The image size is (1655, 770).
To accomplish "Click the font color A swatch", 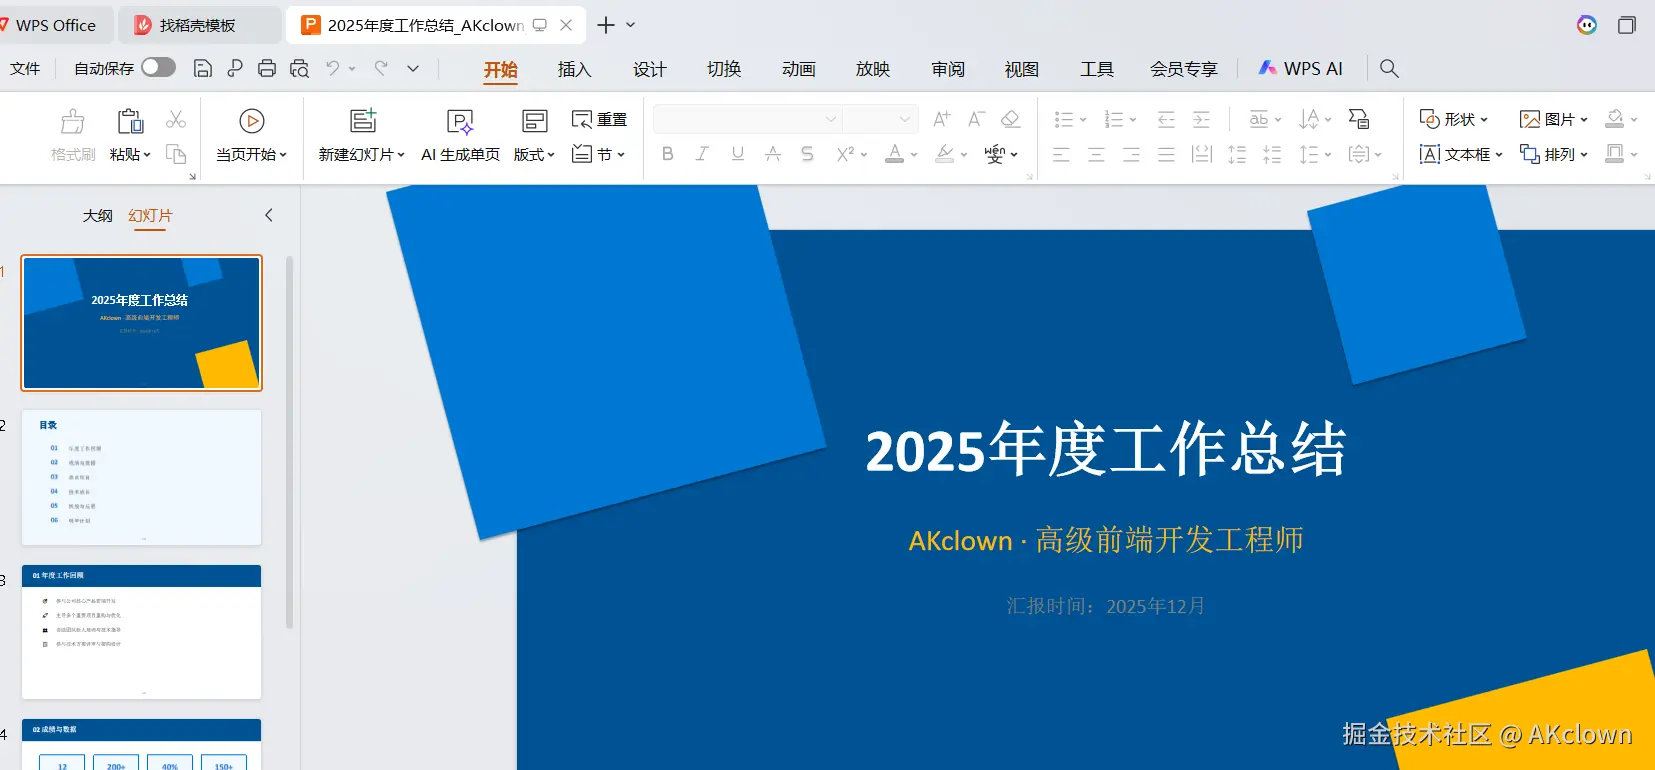I will pos(895,154).
